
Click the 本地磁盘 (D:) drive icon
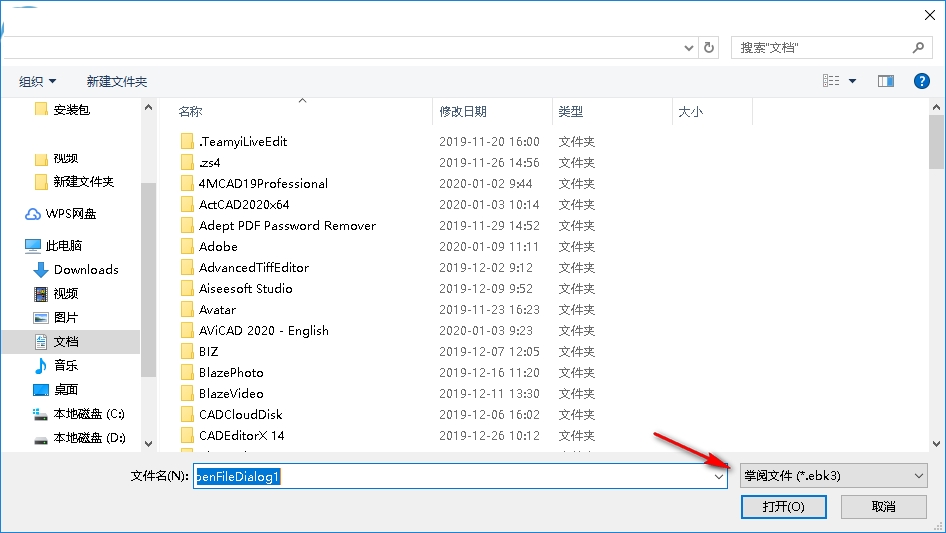pos(40,439)
